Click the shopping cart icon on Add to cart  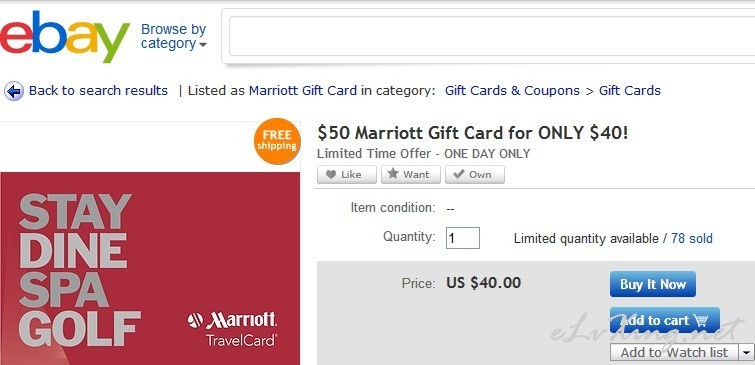click(701, 321)
